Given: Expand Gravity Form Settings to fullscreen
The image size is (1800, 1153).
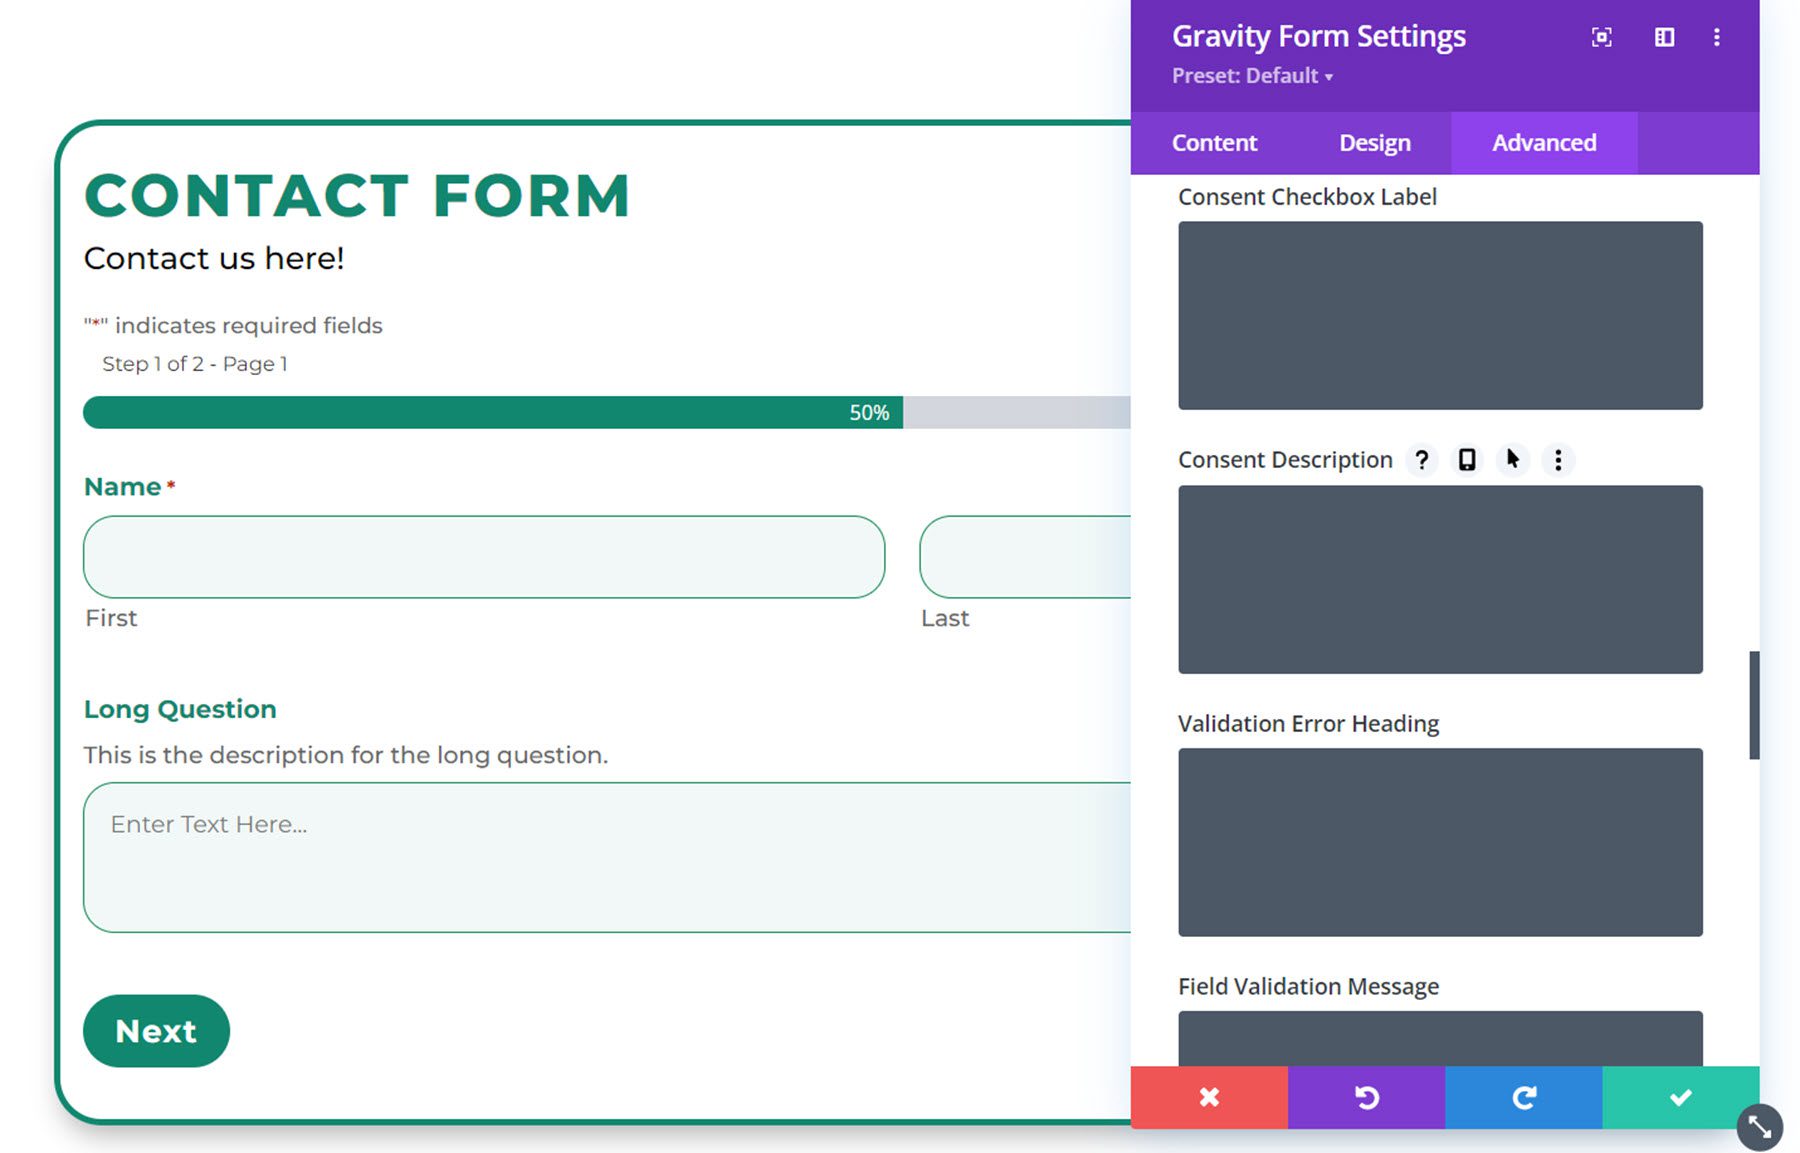Looking at the screenshot, I should [1601, 37].
